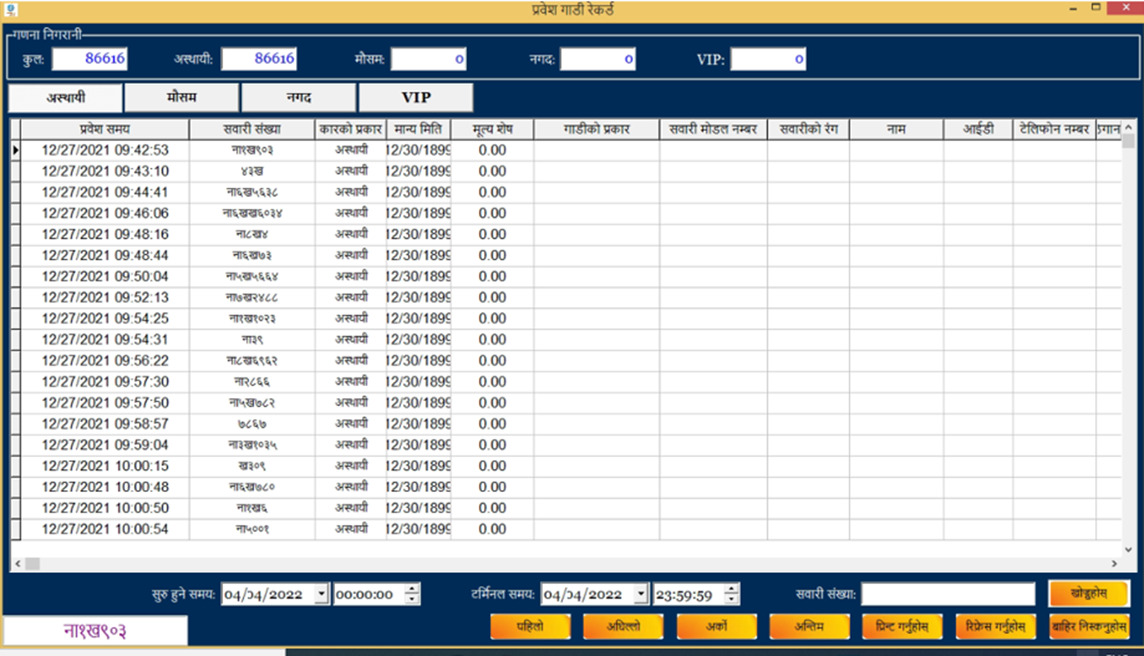The height and width of the screenshot is (656, 1144).
Task: Click the अर्को next button
Action: pyautogui.click(x=716, y=627)
